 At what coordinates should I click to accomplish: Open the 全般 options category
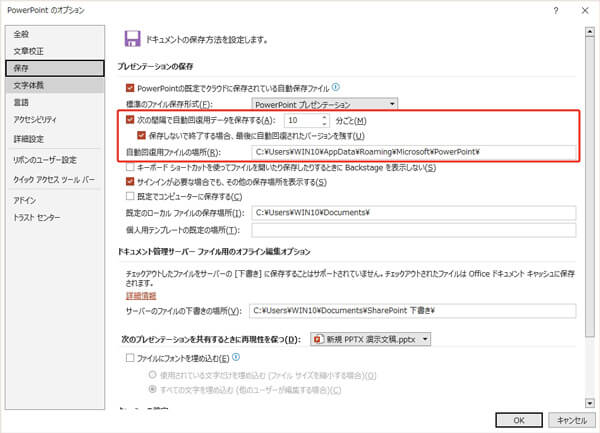[55, 34]
